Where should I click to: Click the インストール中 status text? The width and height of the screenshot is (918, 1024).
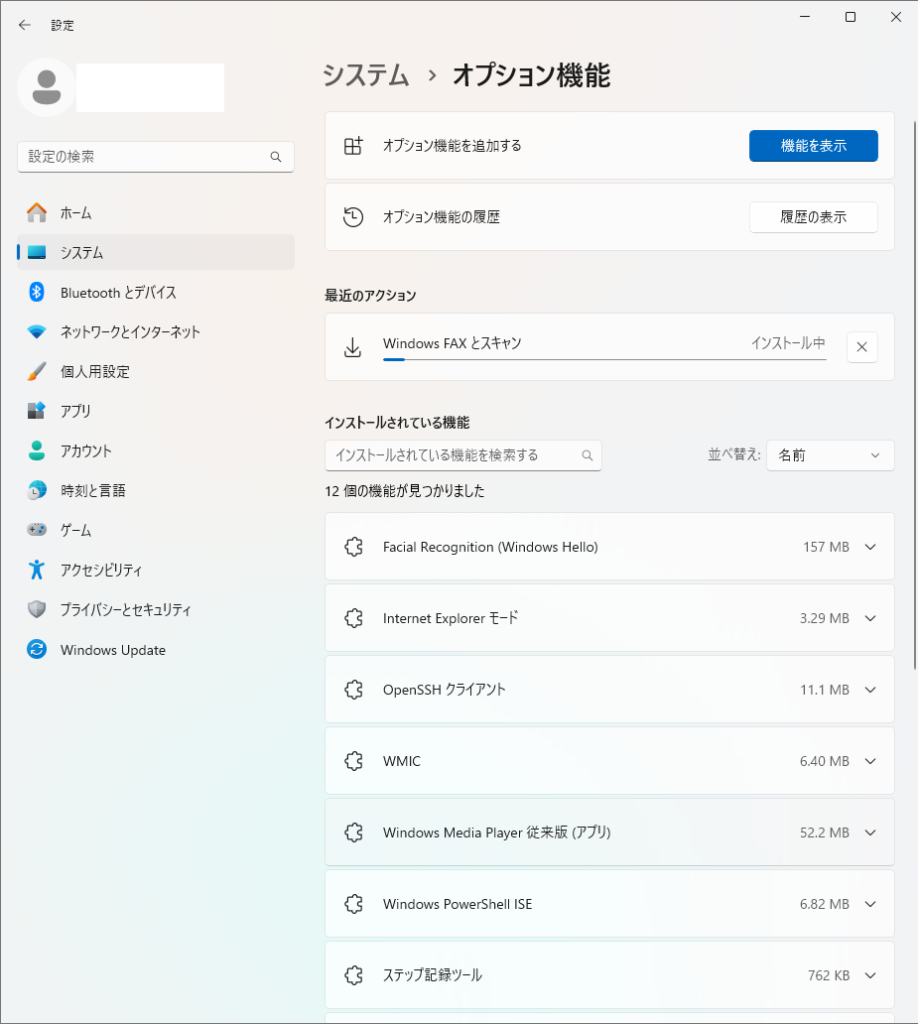click(788, 343)
